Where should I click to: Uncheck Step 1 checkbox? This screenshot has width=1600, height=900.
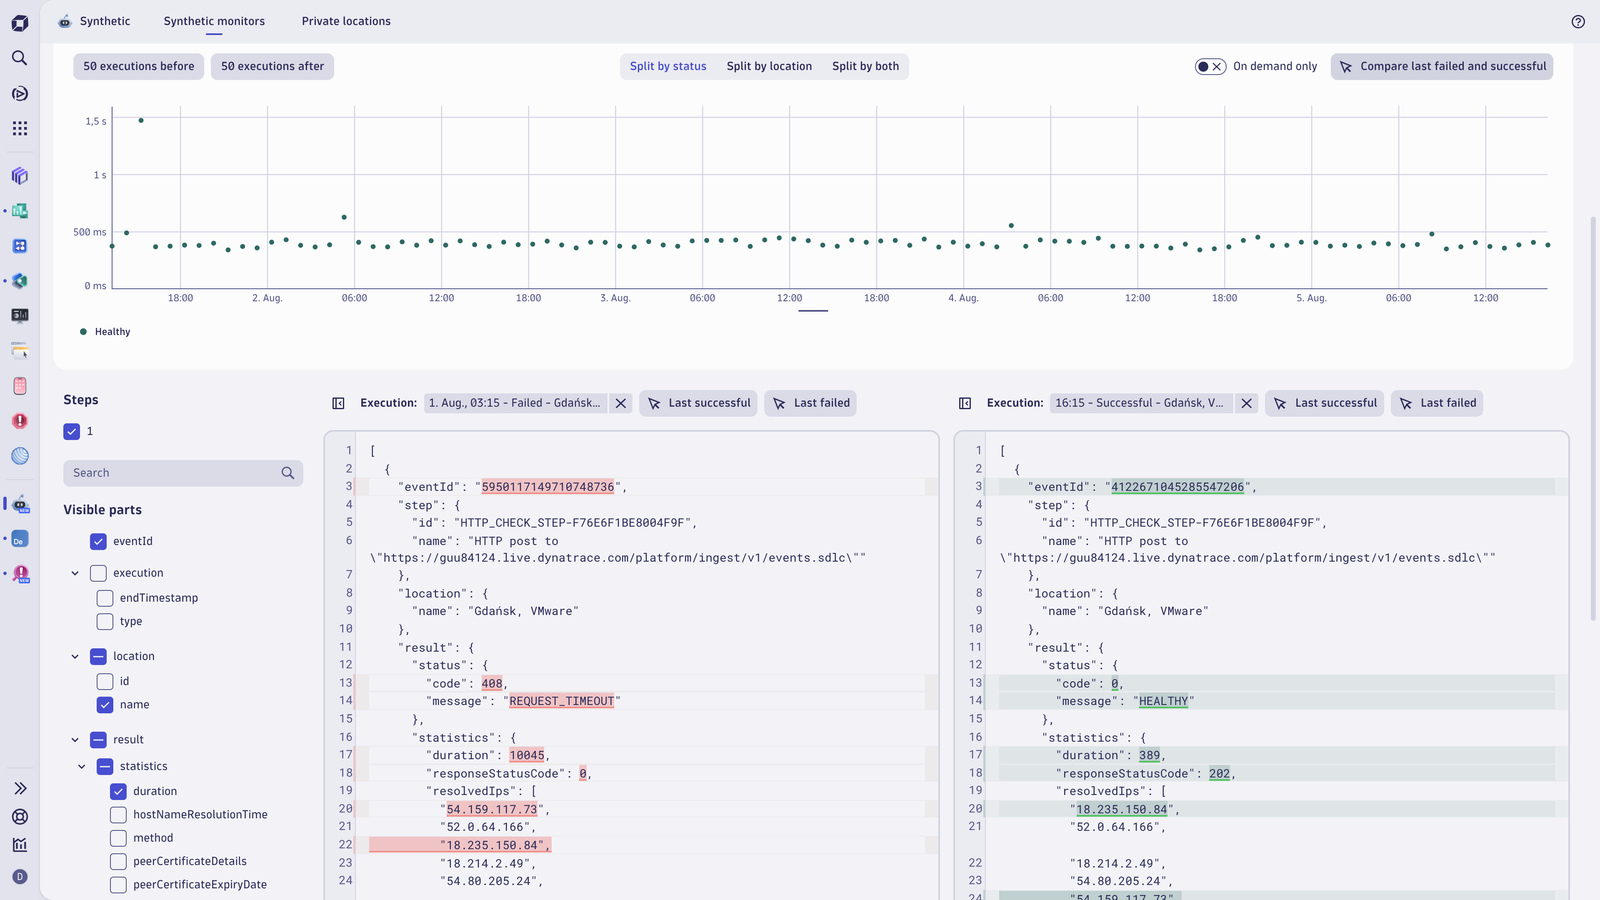(71, 432)
